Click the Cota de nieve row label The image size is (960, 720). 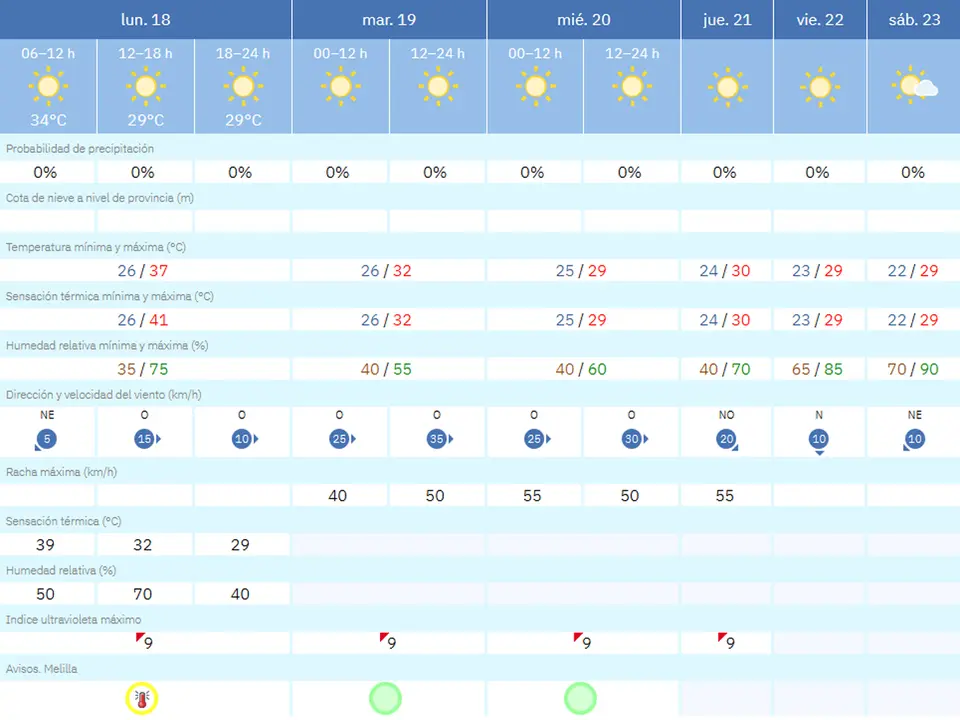coord(100,198)
